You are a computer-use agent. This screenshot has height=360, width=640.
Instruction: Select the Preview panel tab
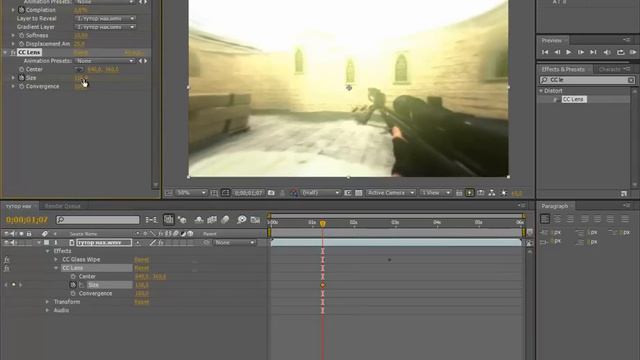point(551,40)
